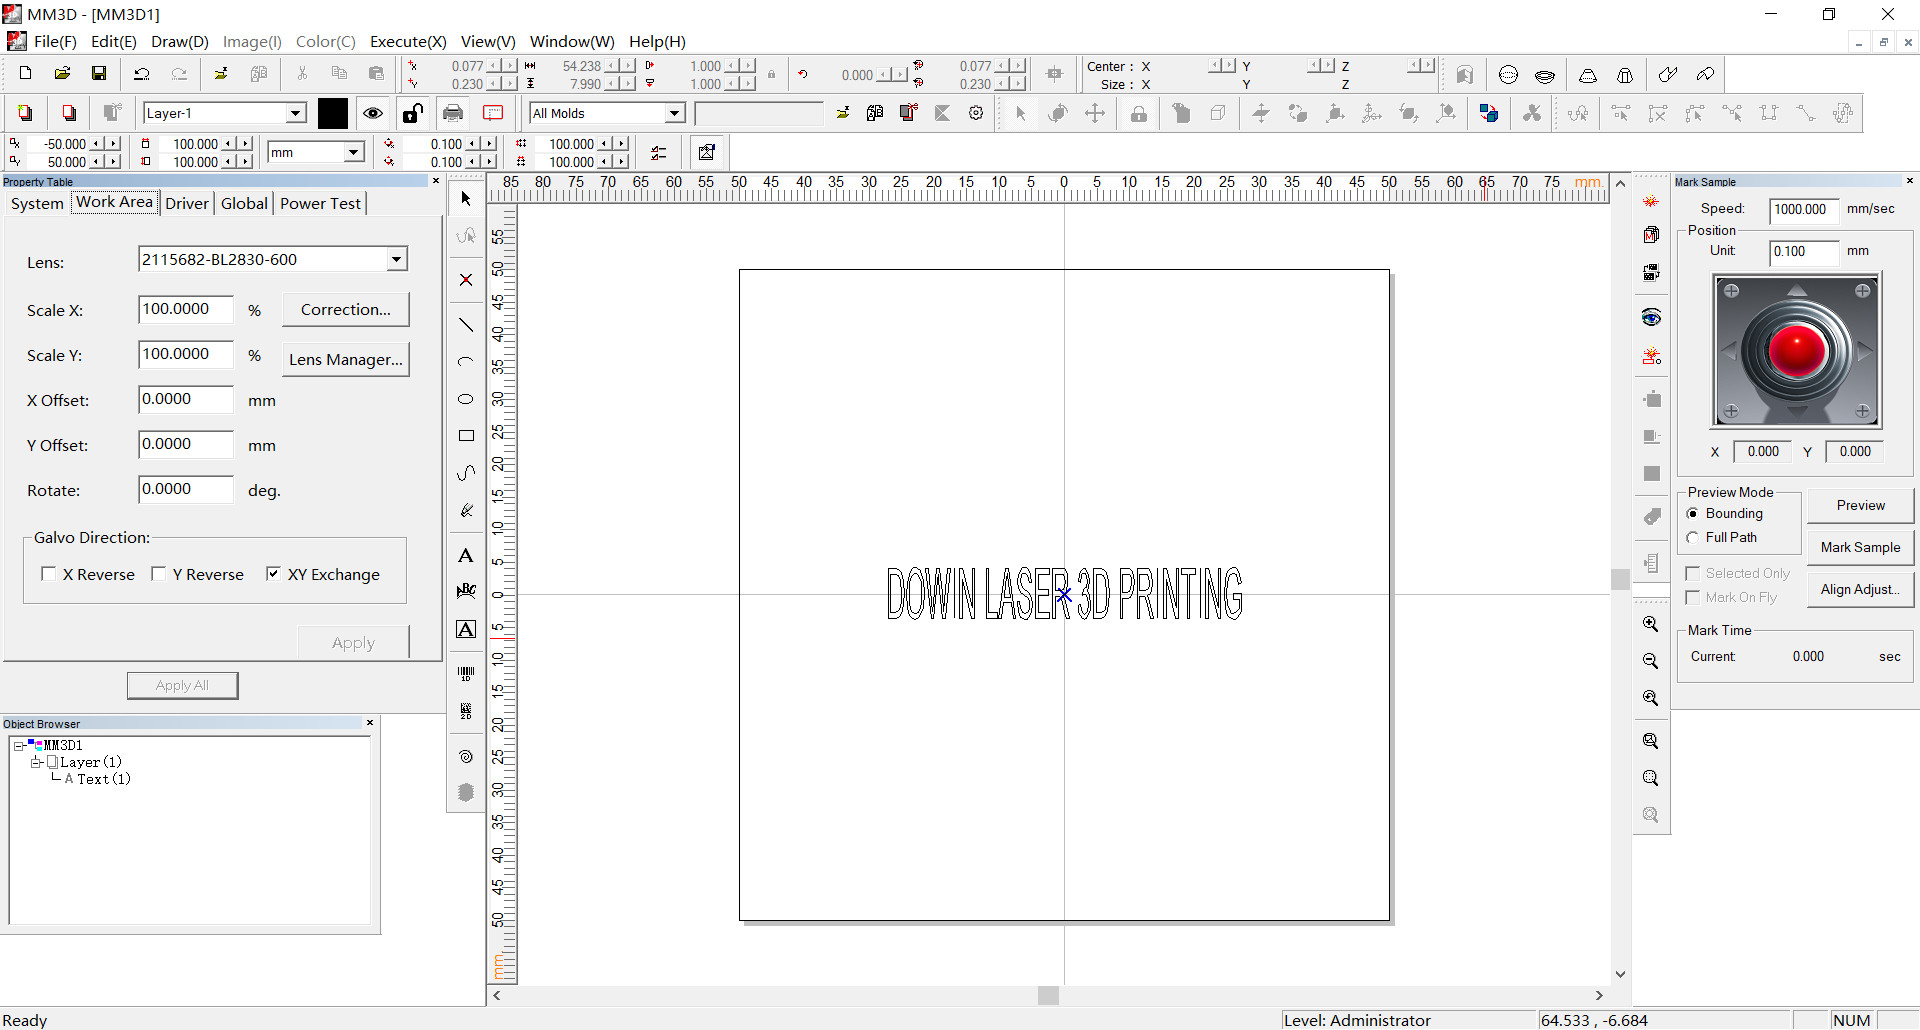Uncheck the XY Exchange checkbox

(x=273, y=574)
